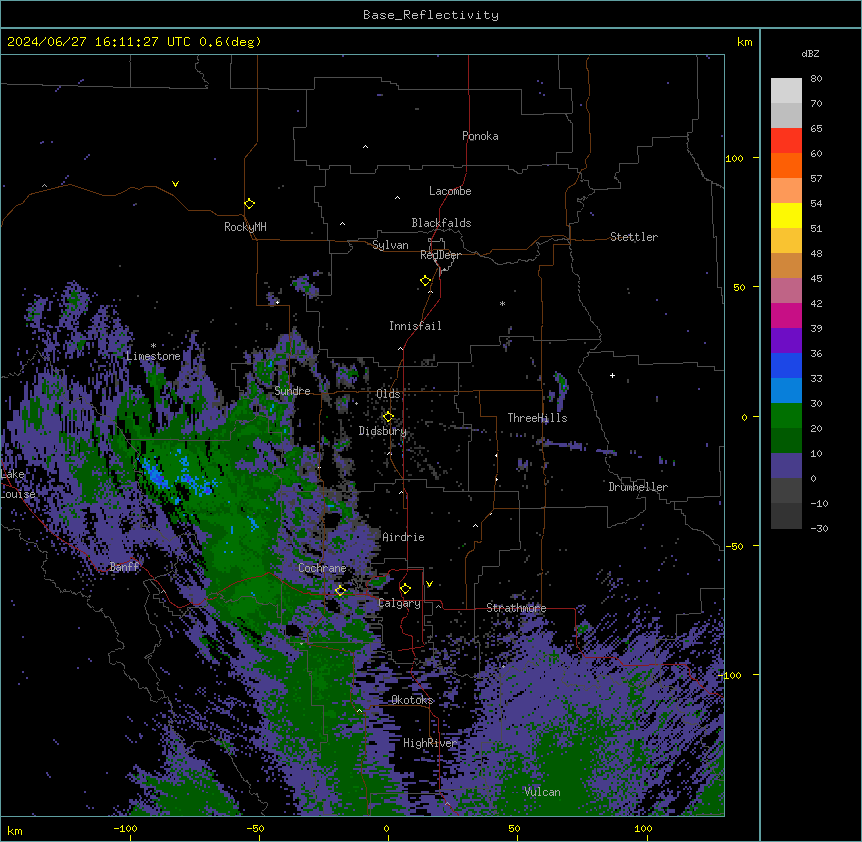Click the dBZ legend heading
Screen dimensions: 862x842
click(x=810, y=54)
